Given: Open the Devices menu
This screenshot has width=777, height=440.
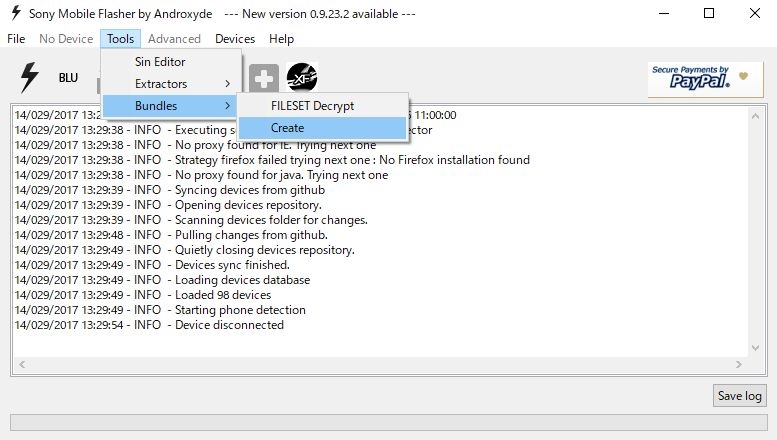Looking at the screenshot, I should (x=235, y=39).
